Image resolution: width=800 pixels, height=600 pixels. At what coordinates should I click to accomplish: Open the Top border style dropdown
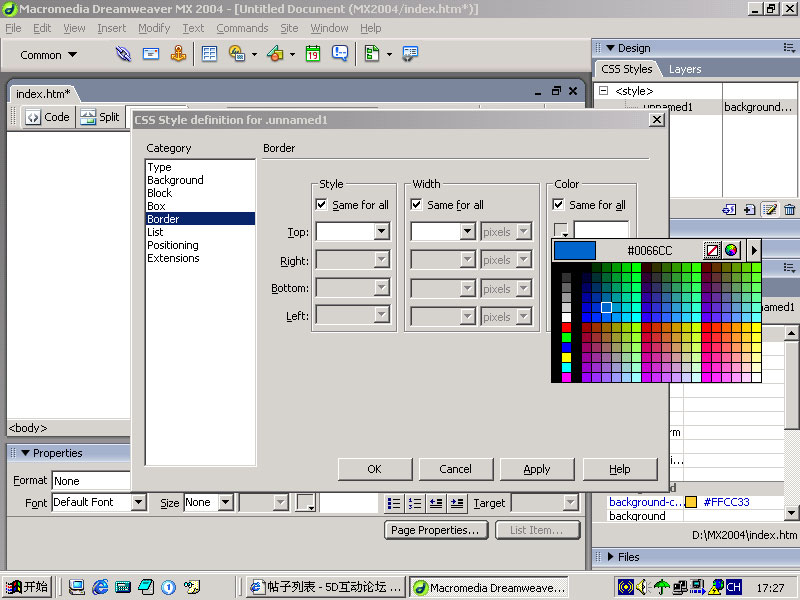coord(381,232)
